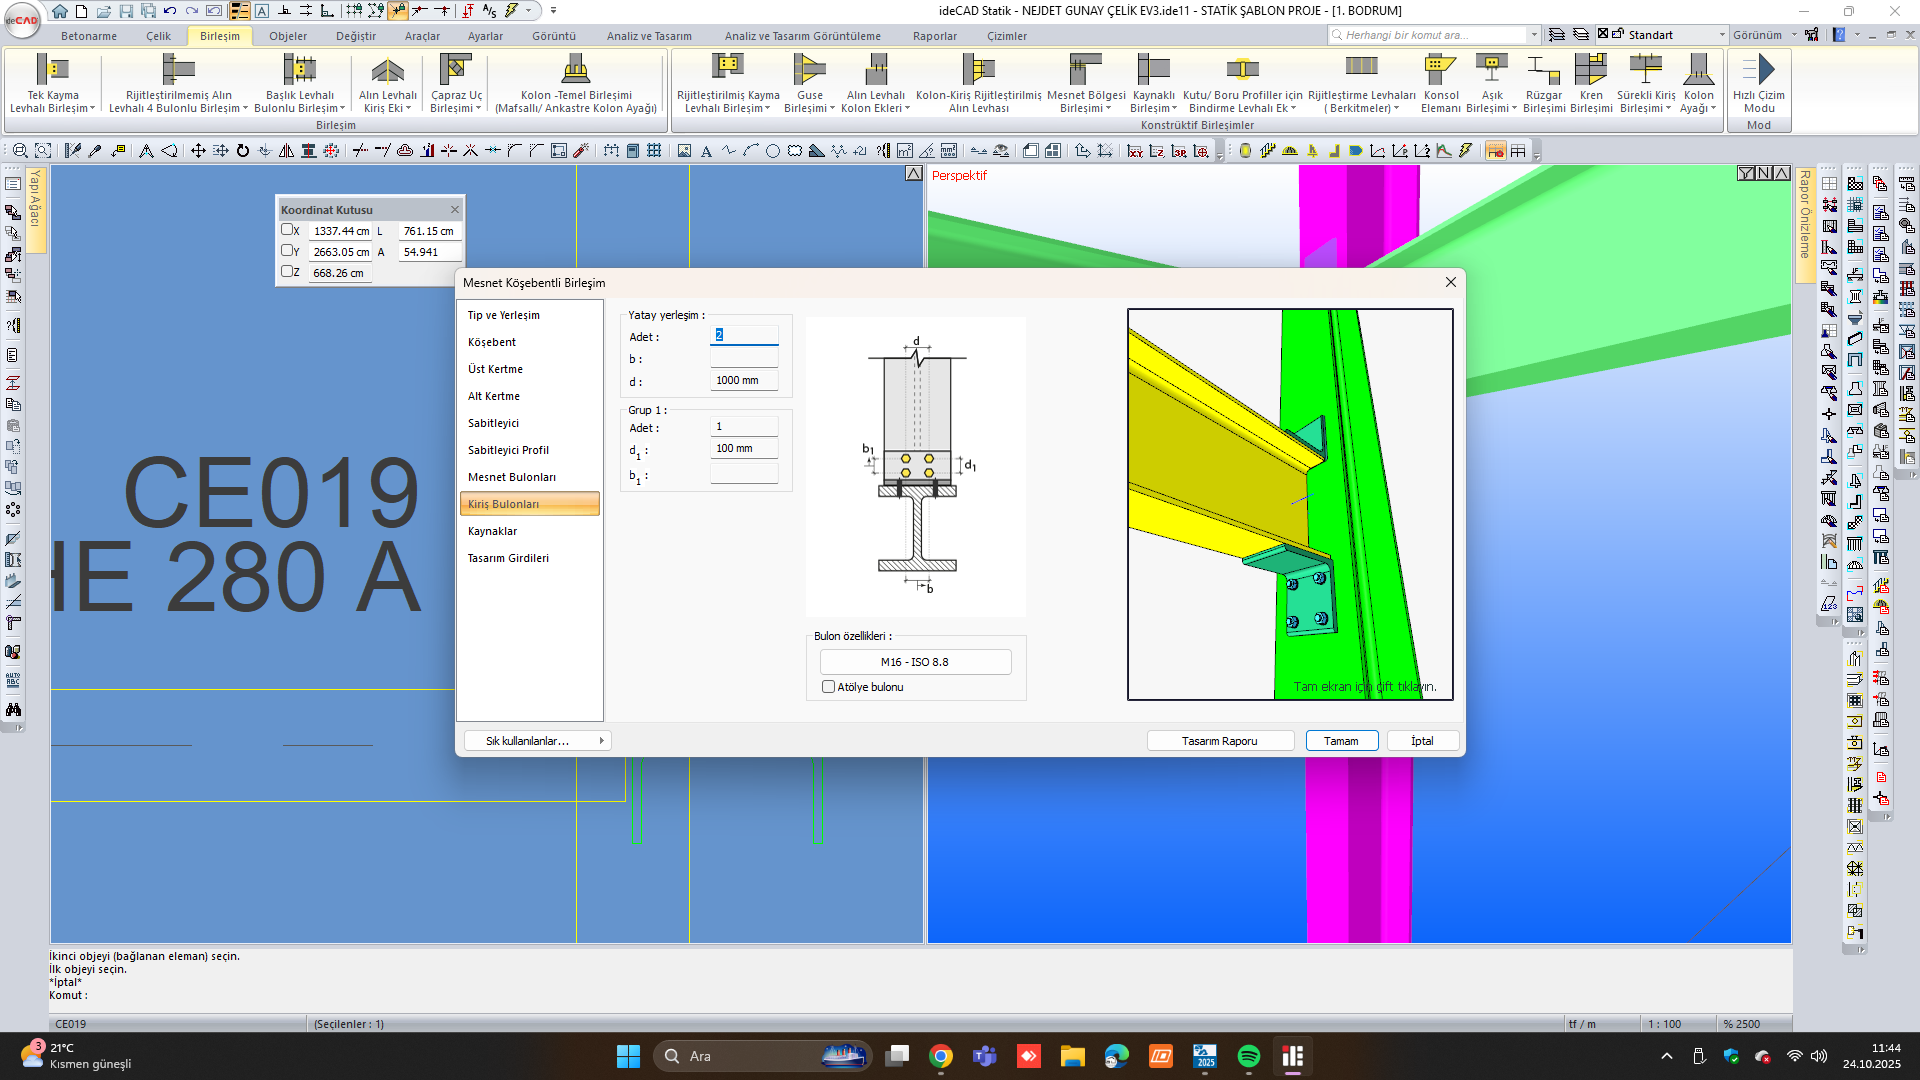
Task: Open the Hızlı Çizim Modu tool
Action: coord(1758,70)
